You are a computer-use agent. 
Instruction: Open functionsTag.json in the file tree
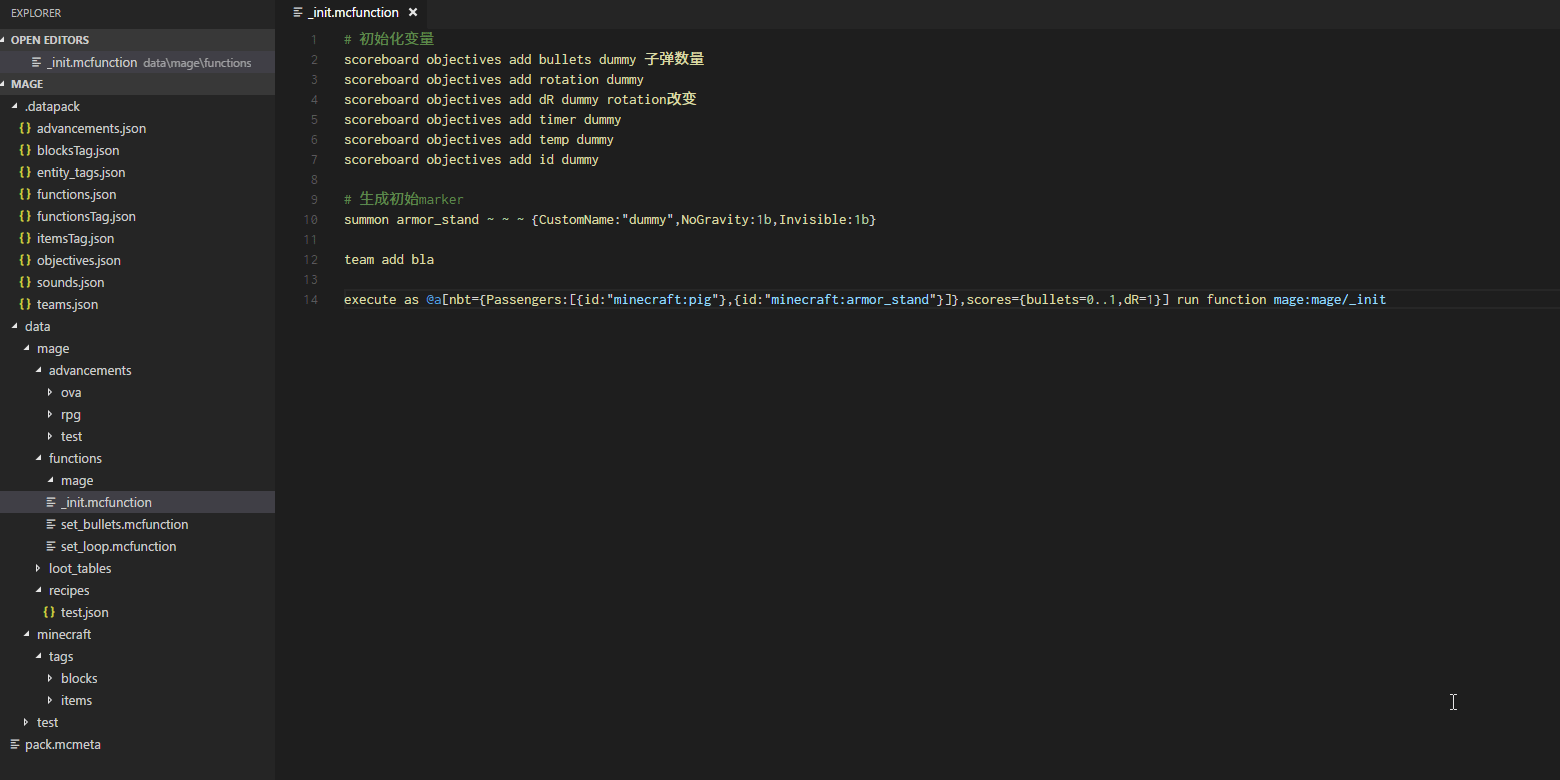click(86, 217)
